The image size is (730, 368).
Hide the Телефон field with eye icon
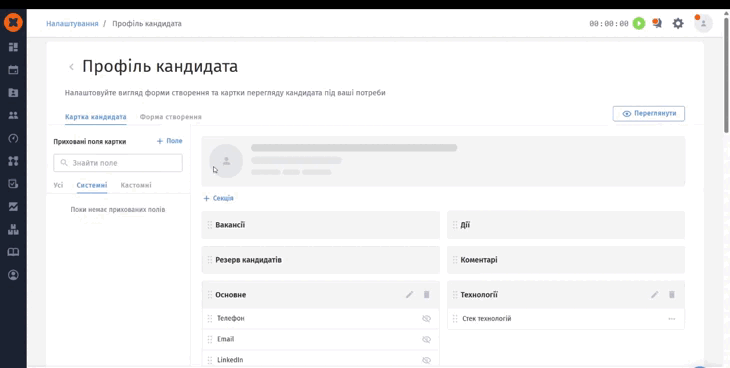426,319
